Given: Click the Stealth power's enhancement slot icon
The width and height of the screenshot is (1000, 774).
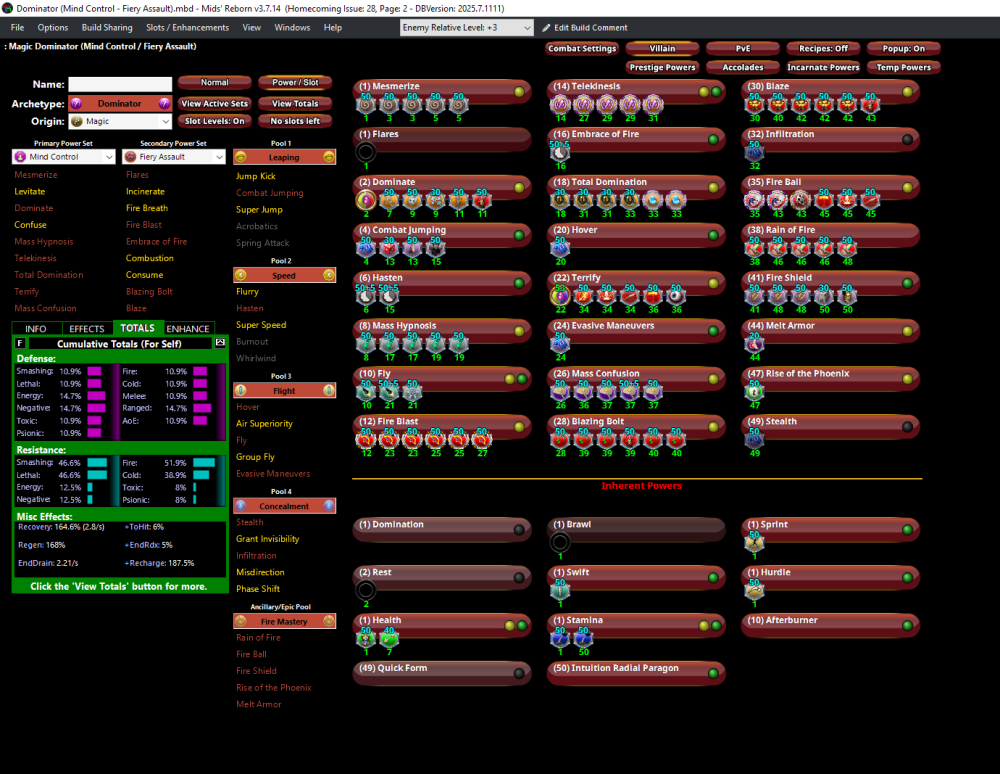Looking at the screenshot, I should tap(754, 438).
